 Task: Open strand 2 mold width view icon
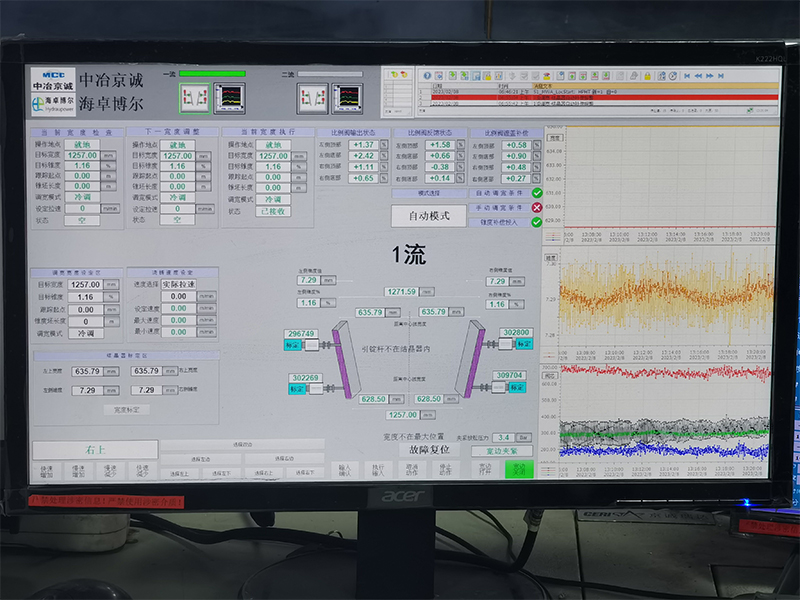[x=312, y=98]
